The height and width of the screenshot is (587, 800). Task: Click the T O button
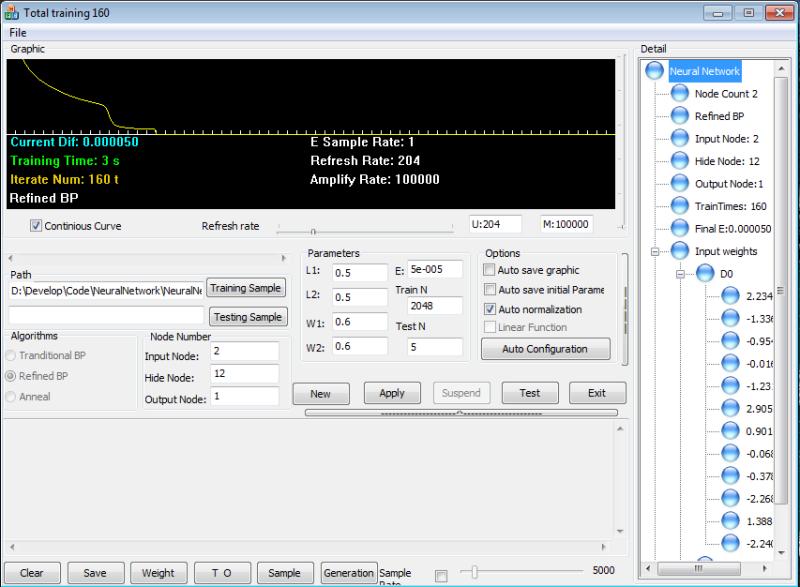click(222, 573)
